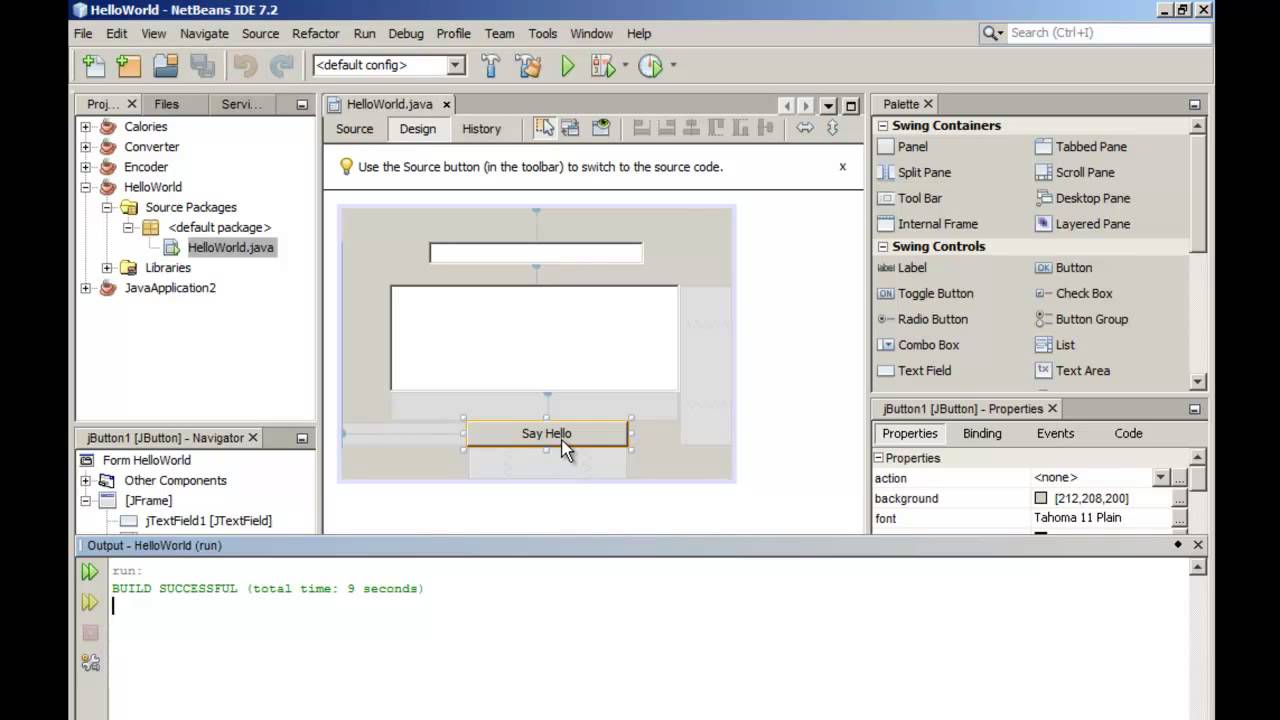Expand the JavaApplication2 project node
Image resolution: width=1280 pixels, height=720 pixels.
click(x=85, y=288)
